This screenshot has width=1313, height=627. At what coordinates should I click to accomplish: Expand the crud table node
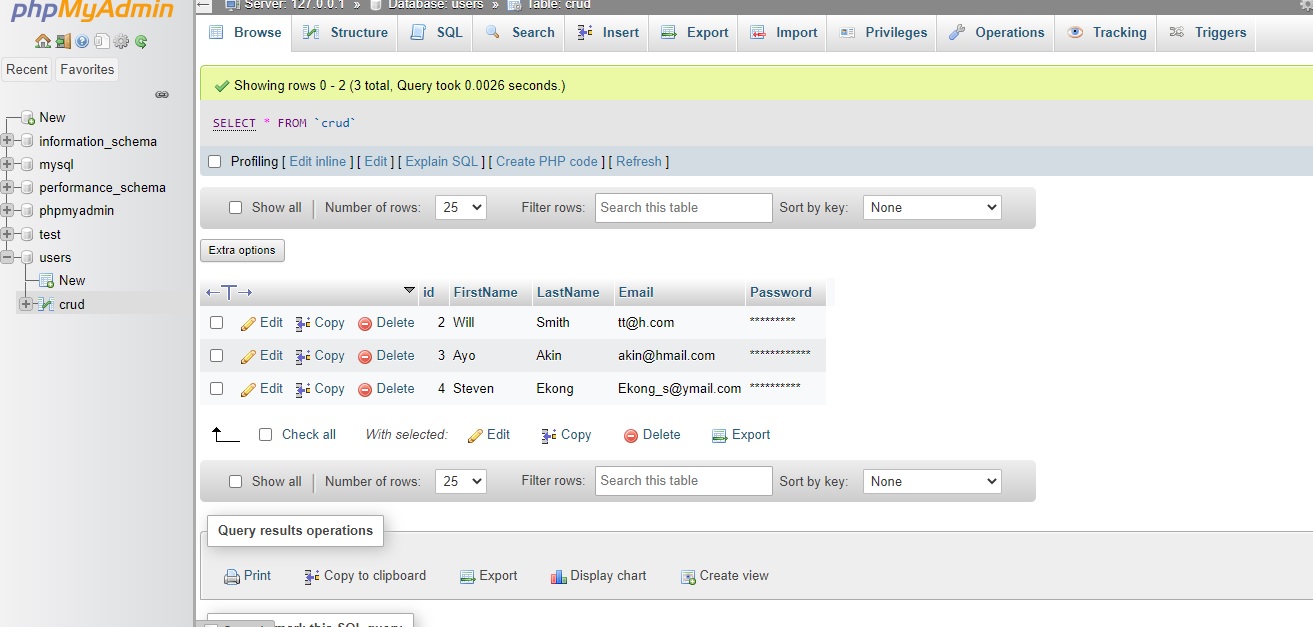[x=26, y=304]
